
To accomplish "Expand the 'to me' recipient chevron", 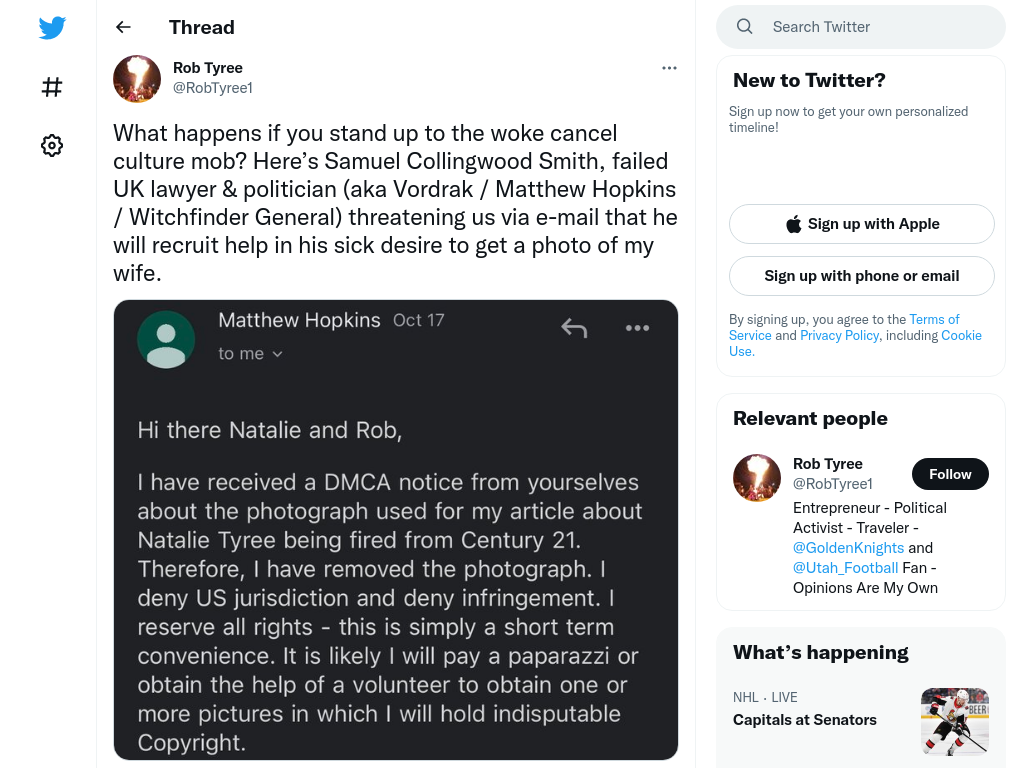I will (278, 354).
